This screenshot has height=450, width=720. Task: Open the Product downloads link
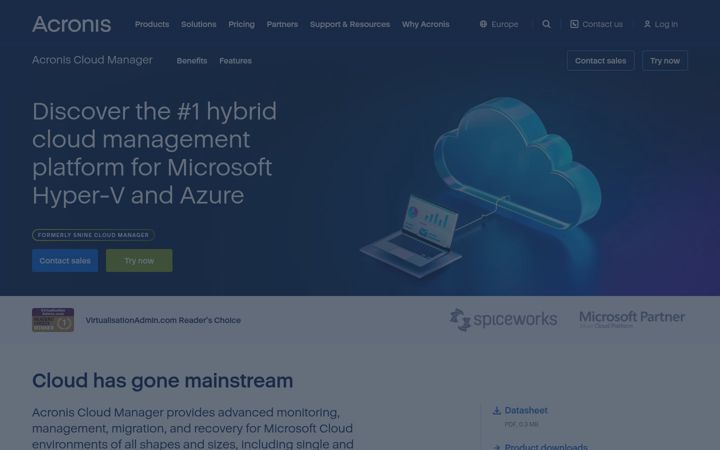pos(546,446)
